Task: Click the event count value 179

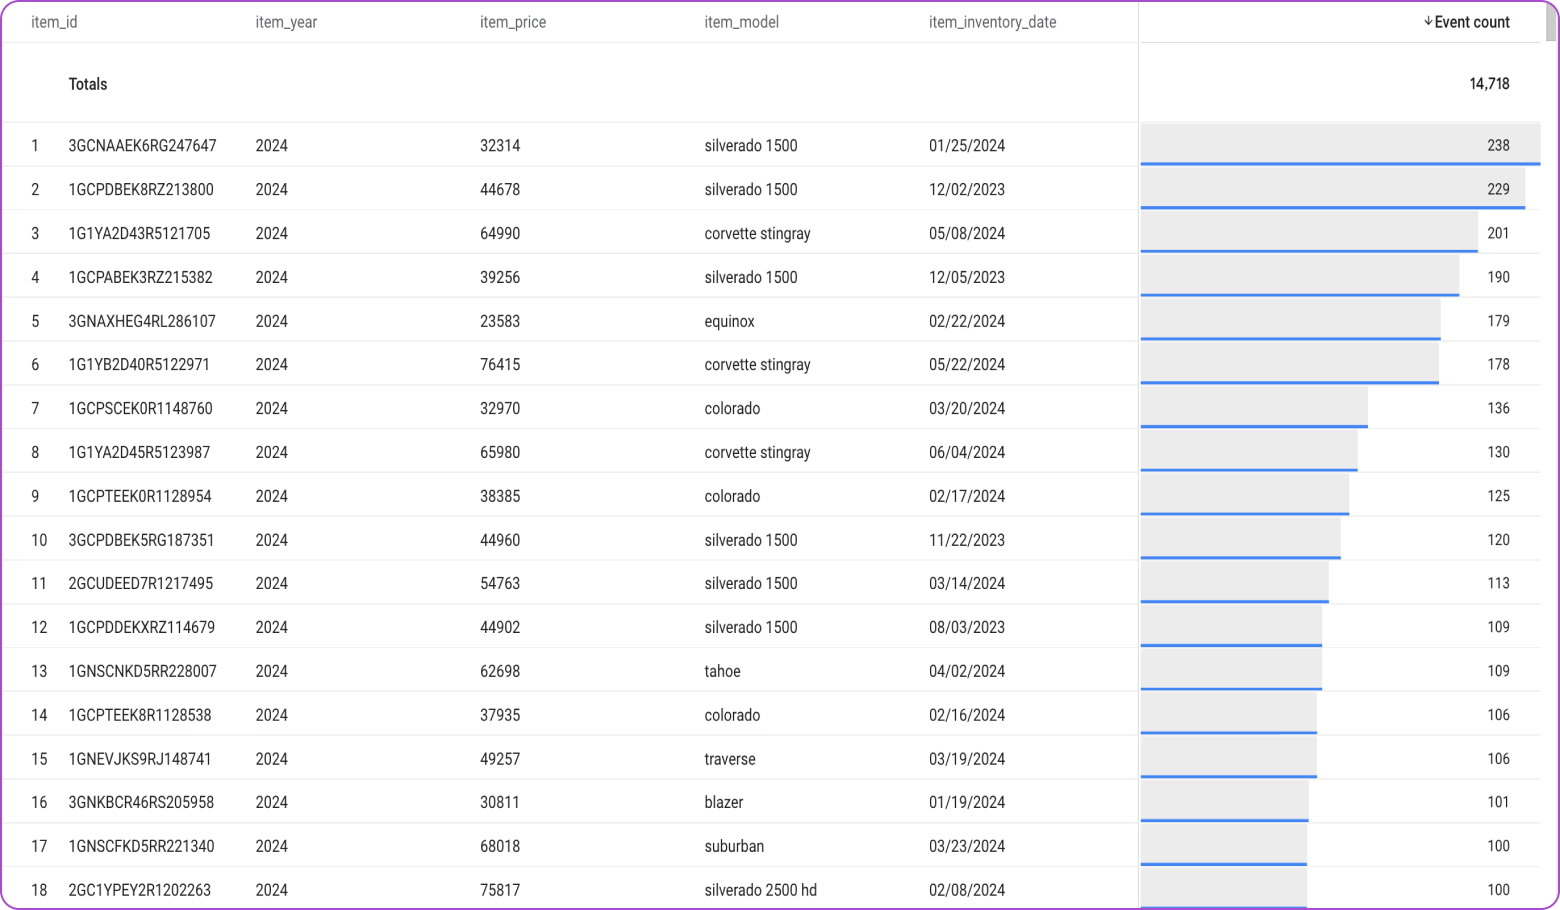Action: click(1498, 322)
